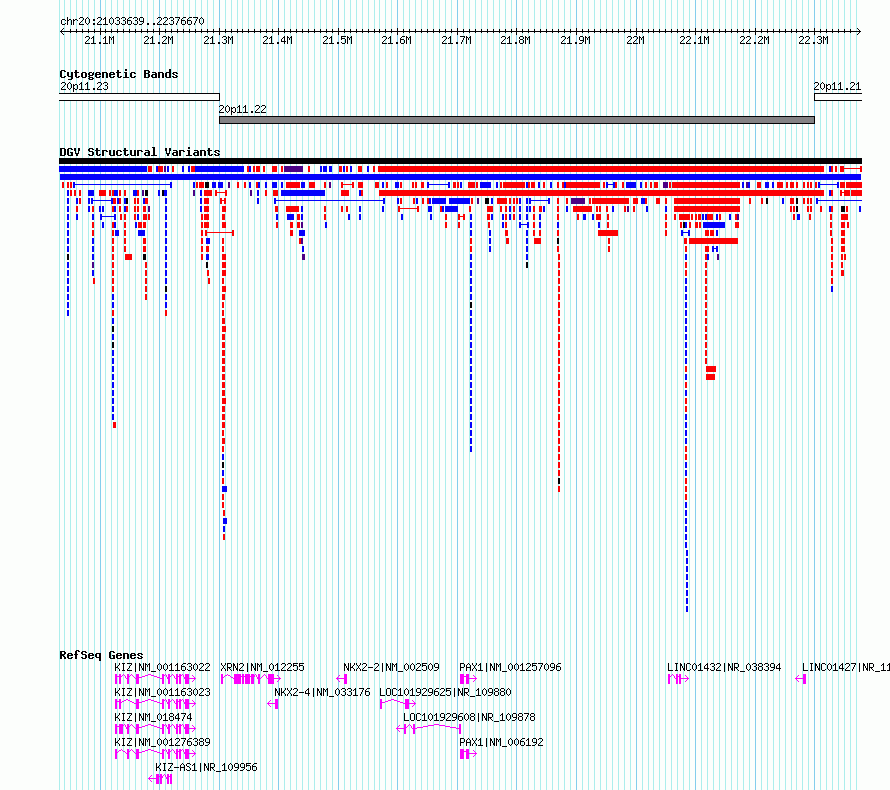
Task: Click the PAX1 NM_006192 gene glyph
Action: click(x=468, y=754)
